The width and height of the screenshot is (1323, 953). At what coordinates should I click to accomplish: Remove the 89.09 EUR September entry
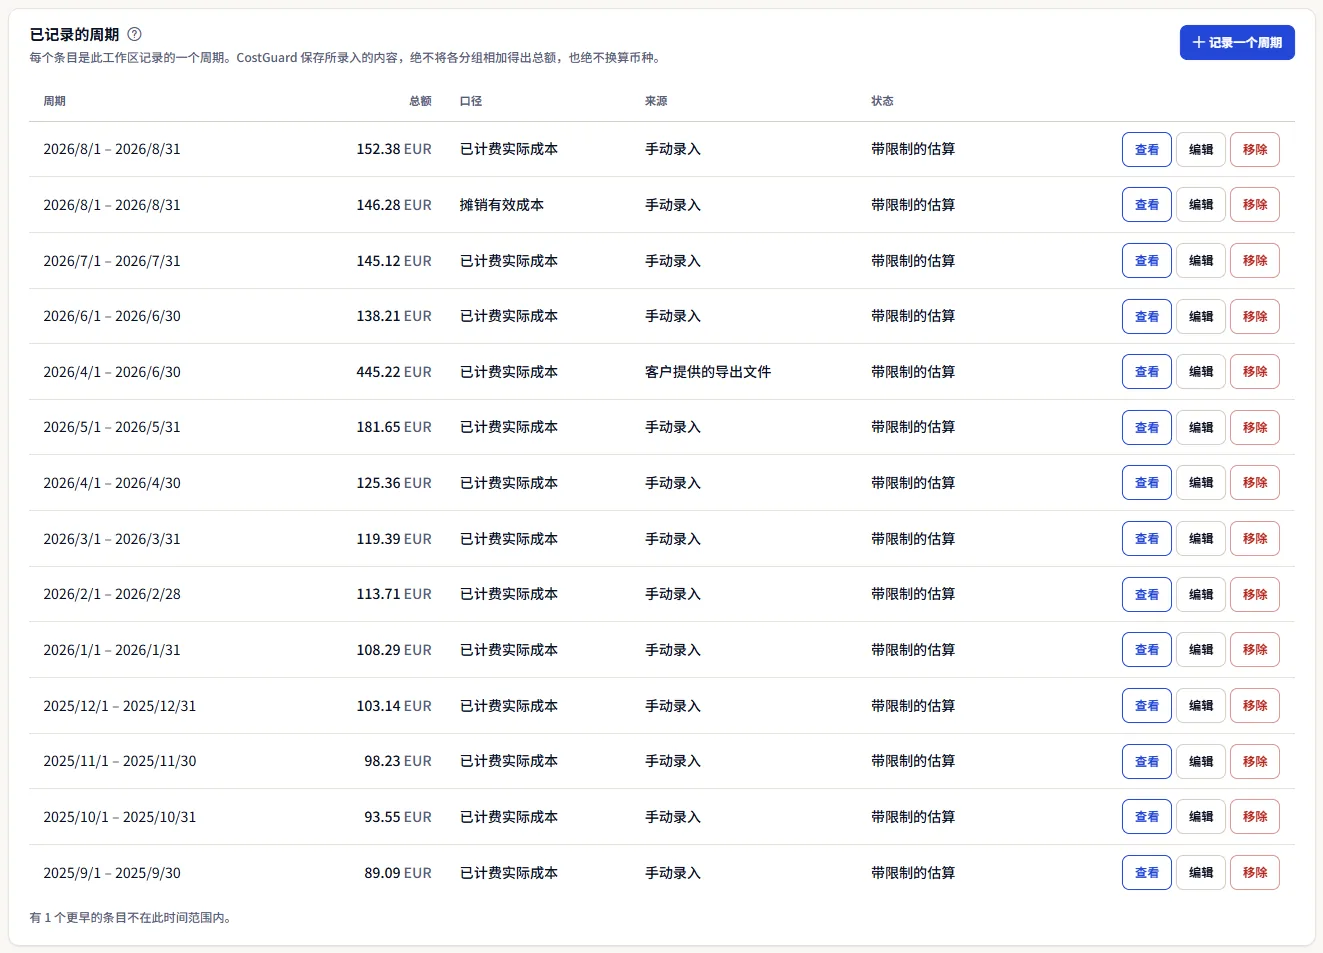pyautogui.click(x=1255, y=873)
